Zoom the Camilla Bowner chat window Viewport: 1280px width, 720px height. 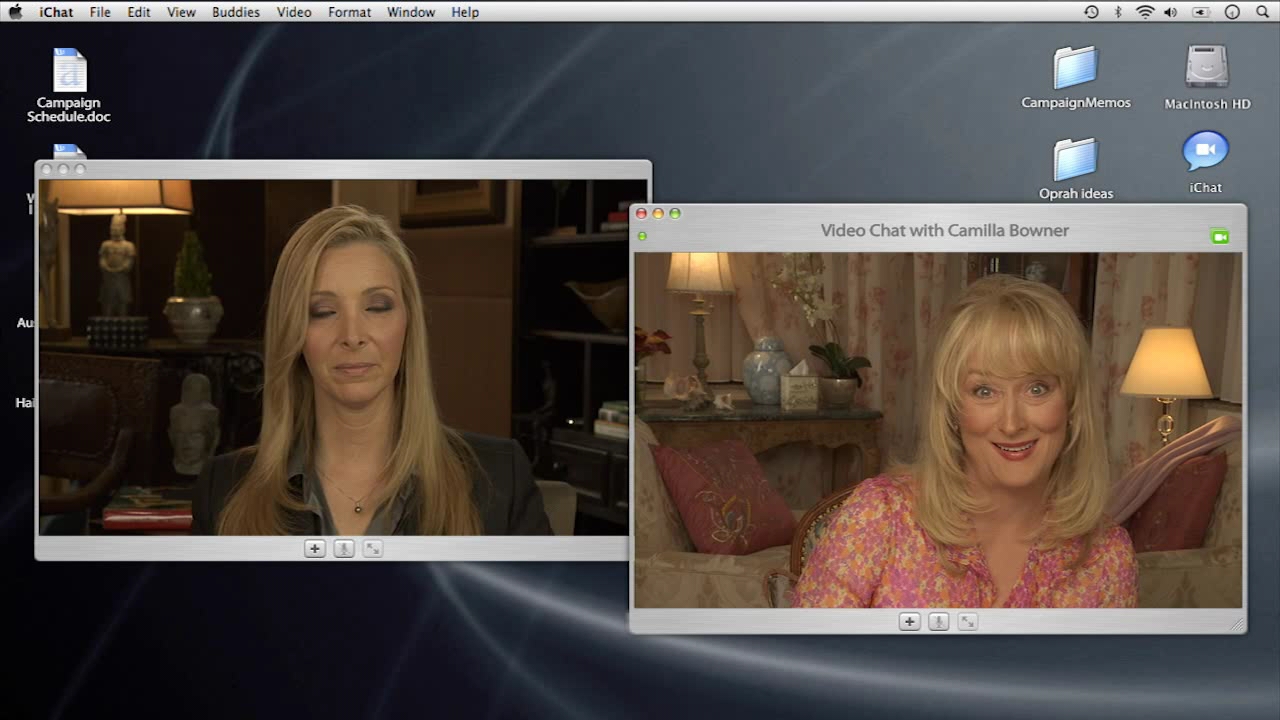click(x=675, y=213)
